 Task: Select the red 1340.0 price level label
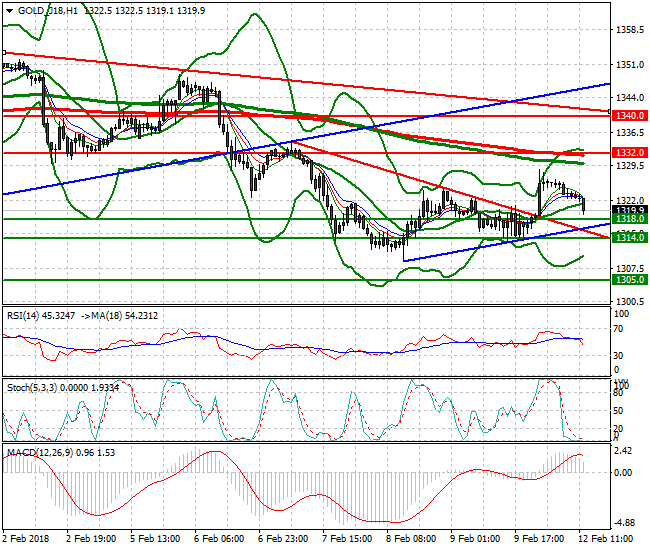630,116
